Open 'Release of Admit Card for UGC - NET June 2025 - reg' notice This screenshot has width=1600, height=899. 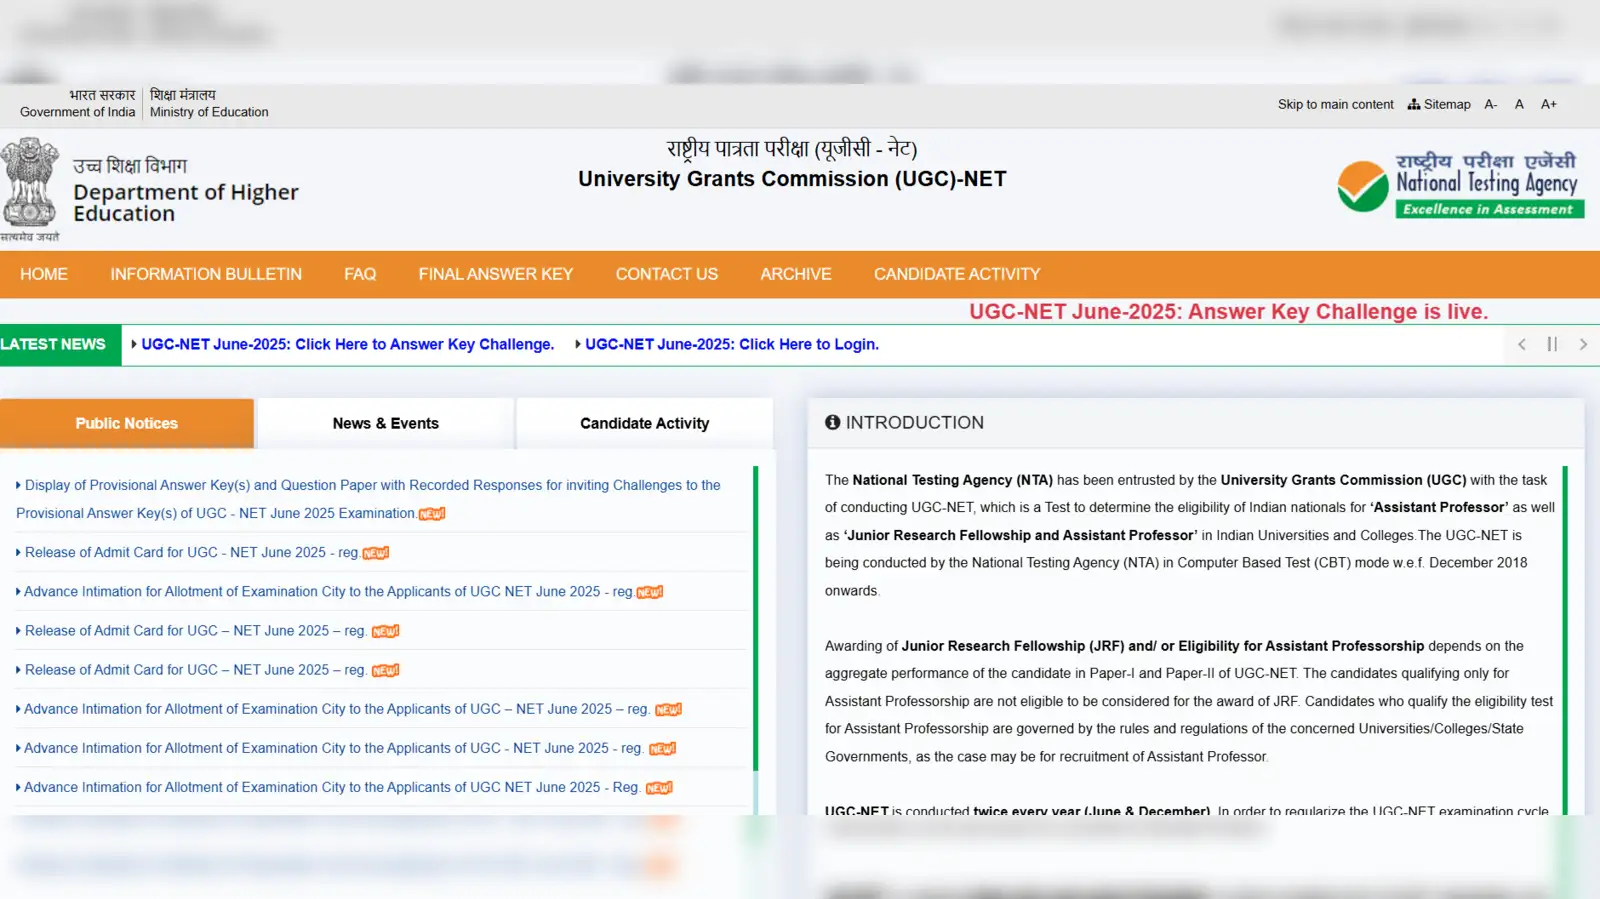click(x=192, y=552)
